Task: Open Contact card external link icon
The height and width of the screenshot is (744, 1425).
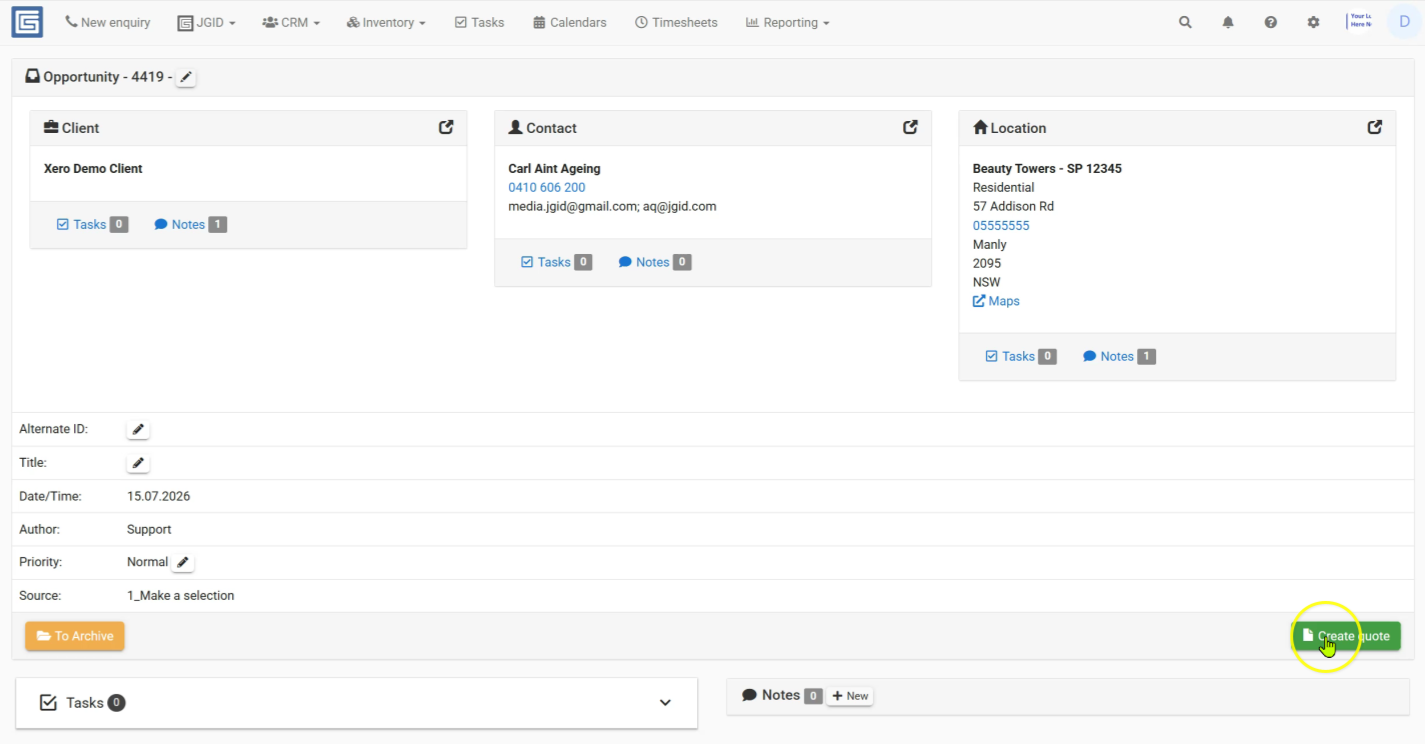Action: (x=910, y=127)
